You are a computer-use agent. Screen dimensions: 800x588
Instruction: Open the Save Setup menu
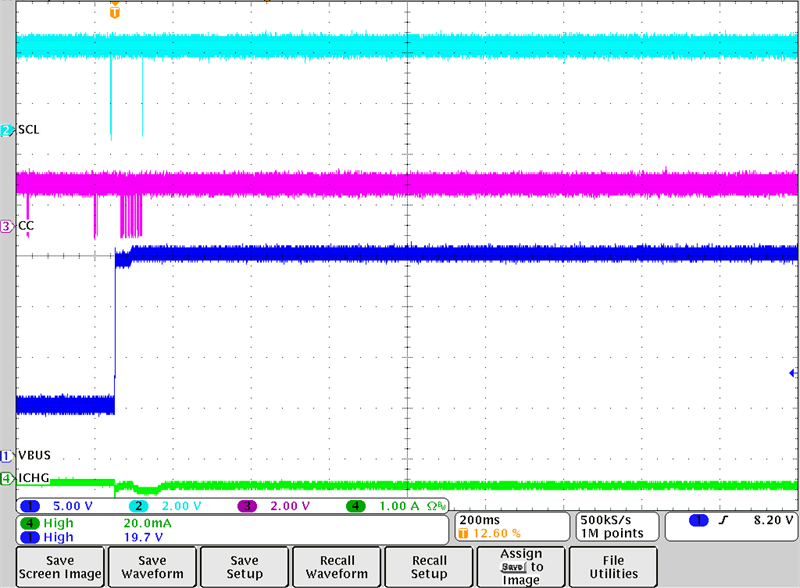coord(244,567)
